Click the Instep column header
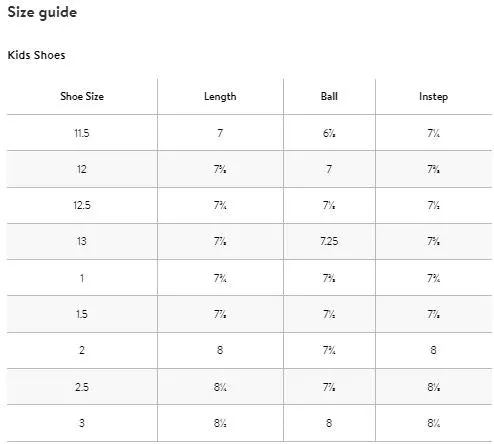Image resolution: width=494 pixels, height=444 pixels. tap(433, 97)
